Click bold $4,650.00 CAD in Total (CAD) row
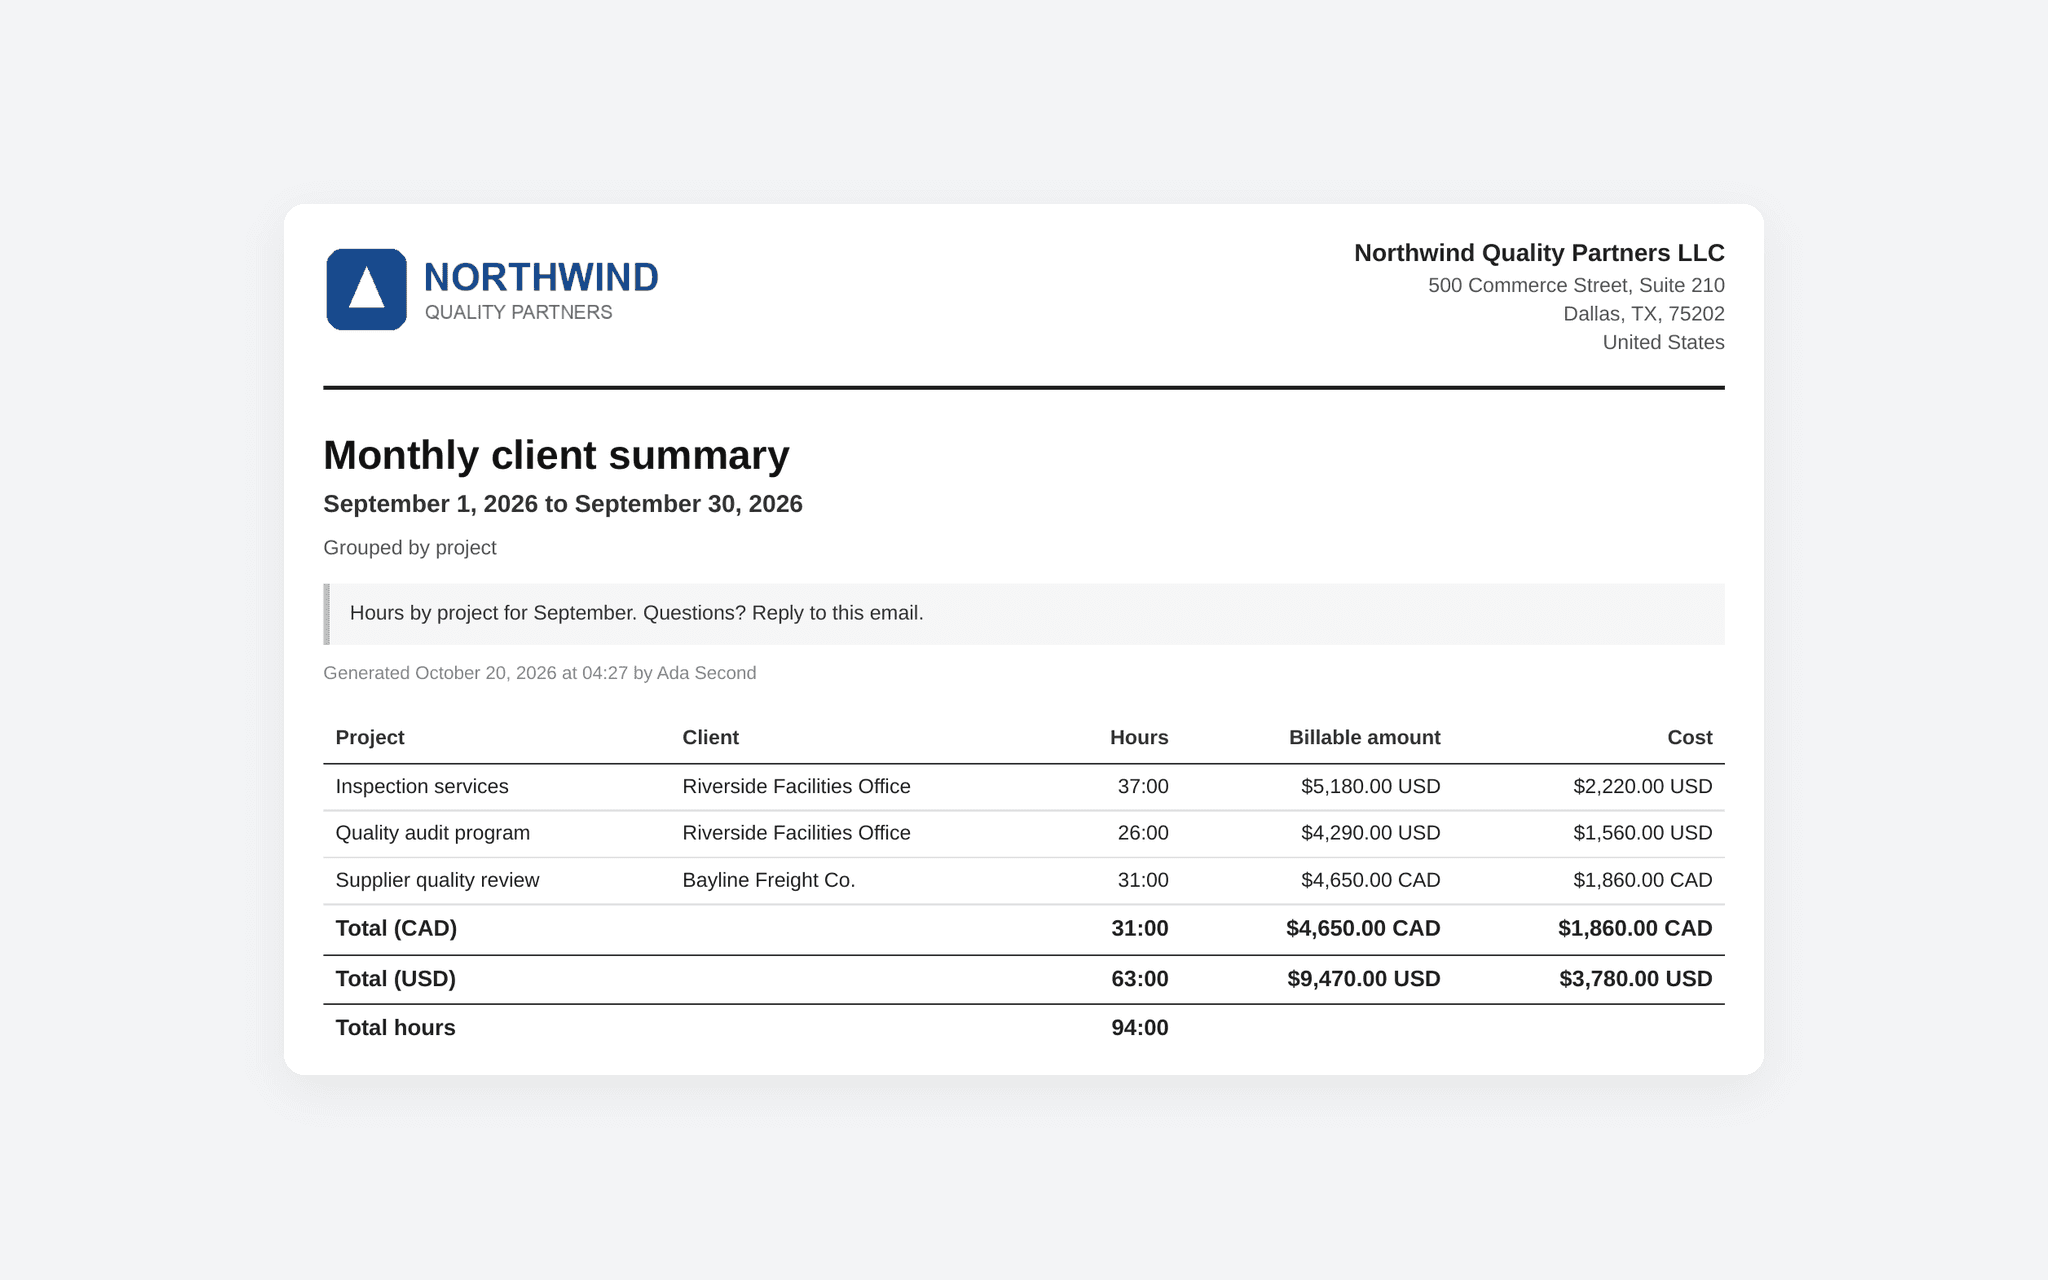 [x=1363, y=929]
